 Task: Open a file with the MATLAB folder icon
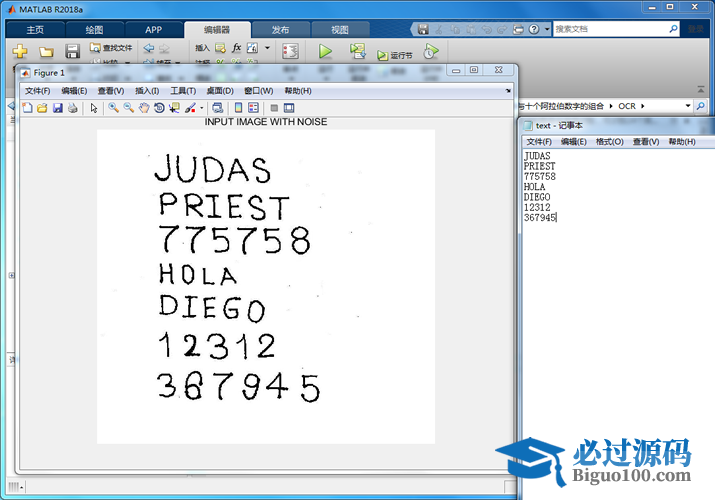click(x=46, y=52)
